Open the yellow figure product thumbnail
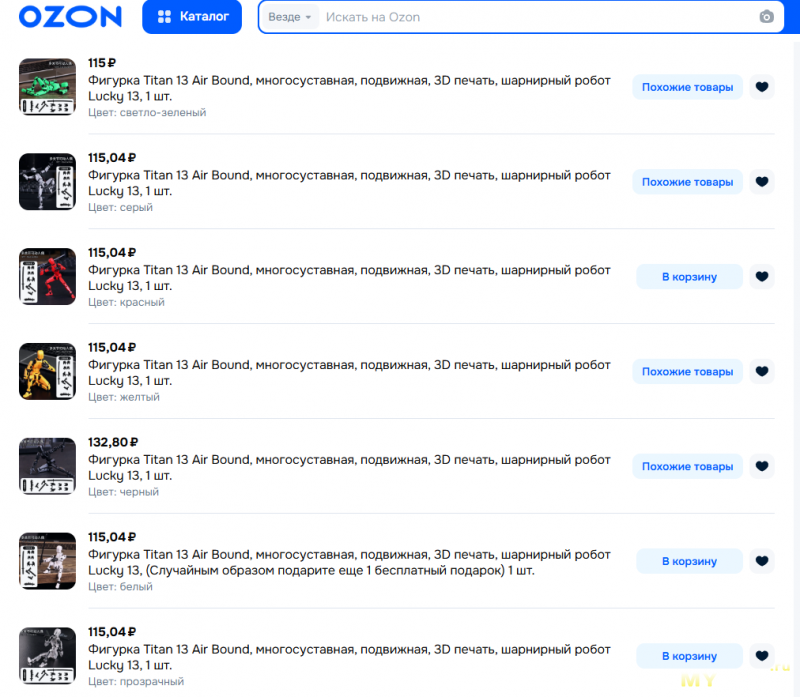 (47, 371)
